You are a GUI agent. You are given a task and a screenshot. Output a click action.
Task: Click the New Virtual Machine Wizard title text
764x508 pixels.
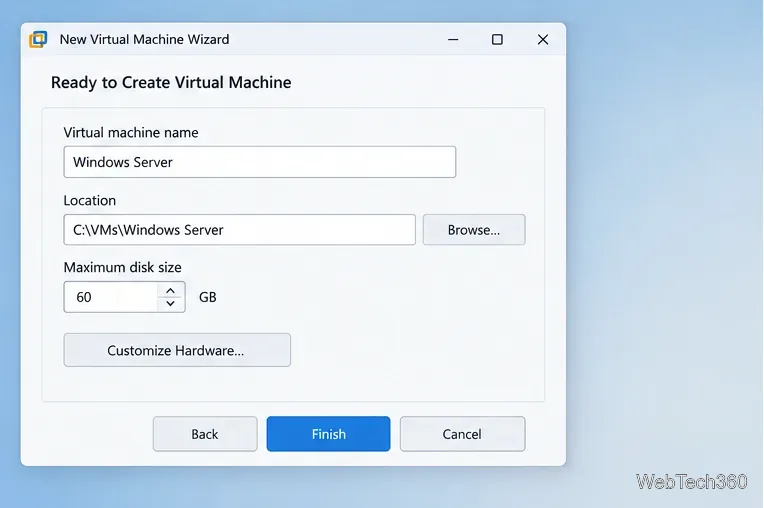[x=144, y=39]
